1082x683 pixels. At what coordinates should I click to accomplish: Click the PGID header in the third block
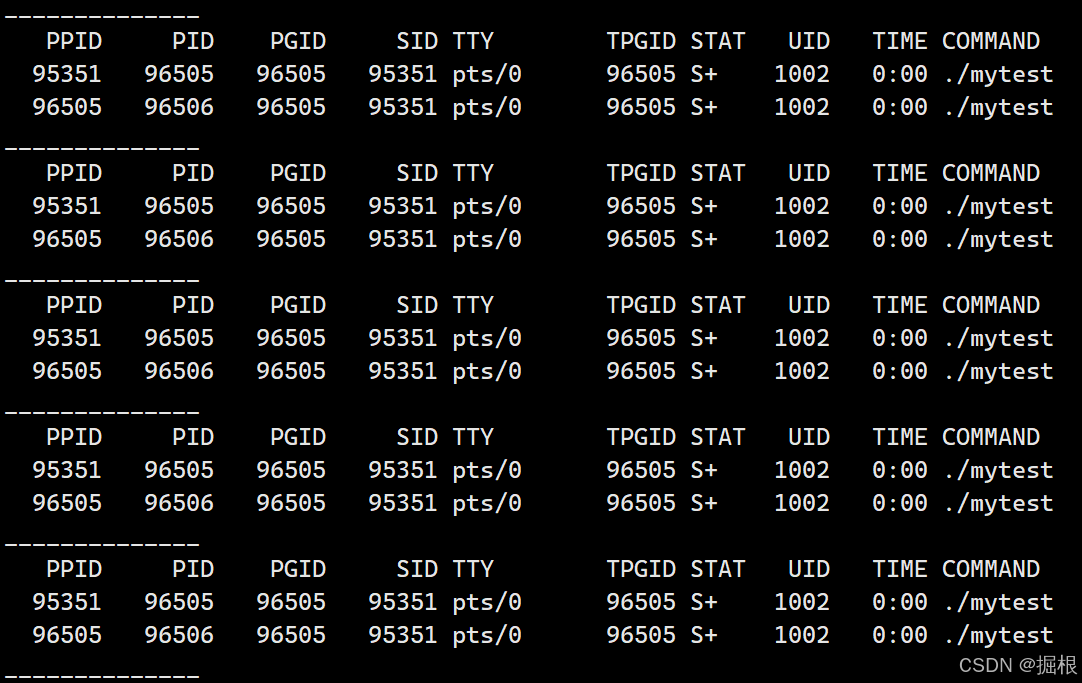pyautogui.click(x=297, y=304)
